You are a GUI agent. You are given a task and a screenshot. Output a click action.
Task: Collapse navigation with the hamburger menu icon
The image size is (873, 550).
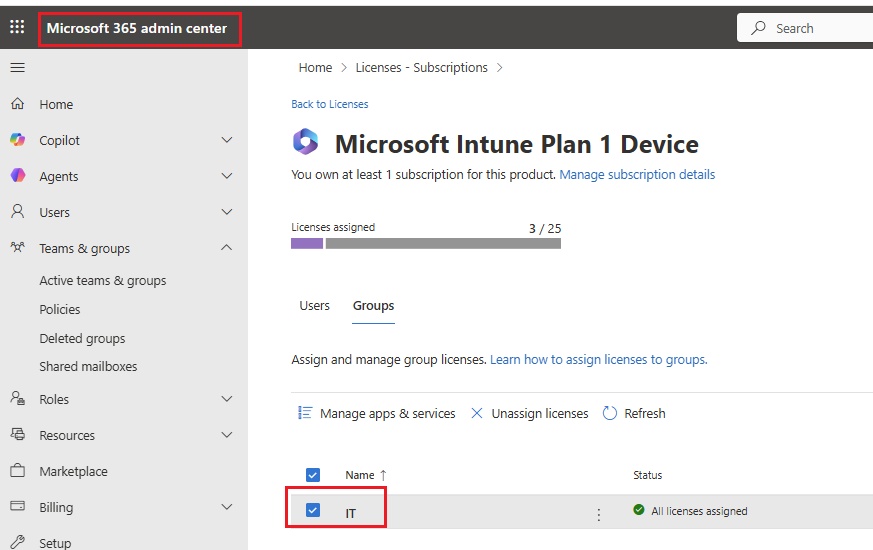tap(17, 67)
